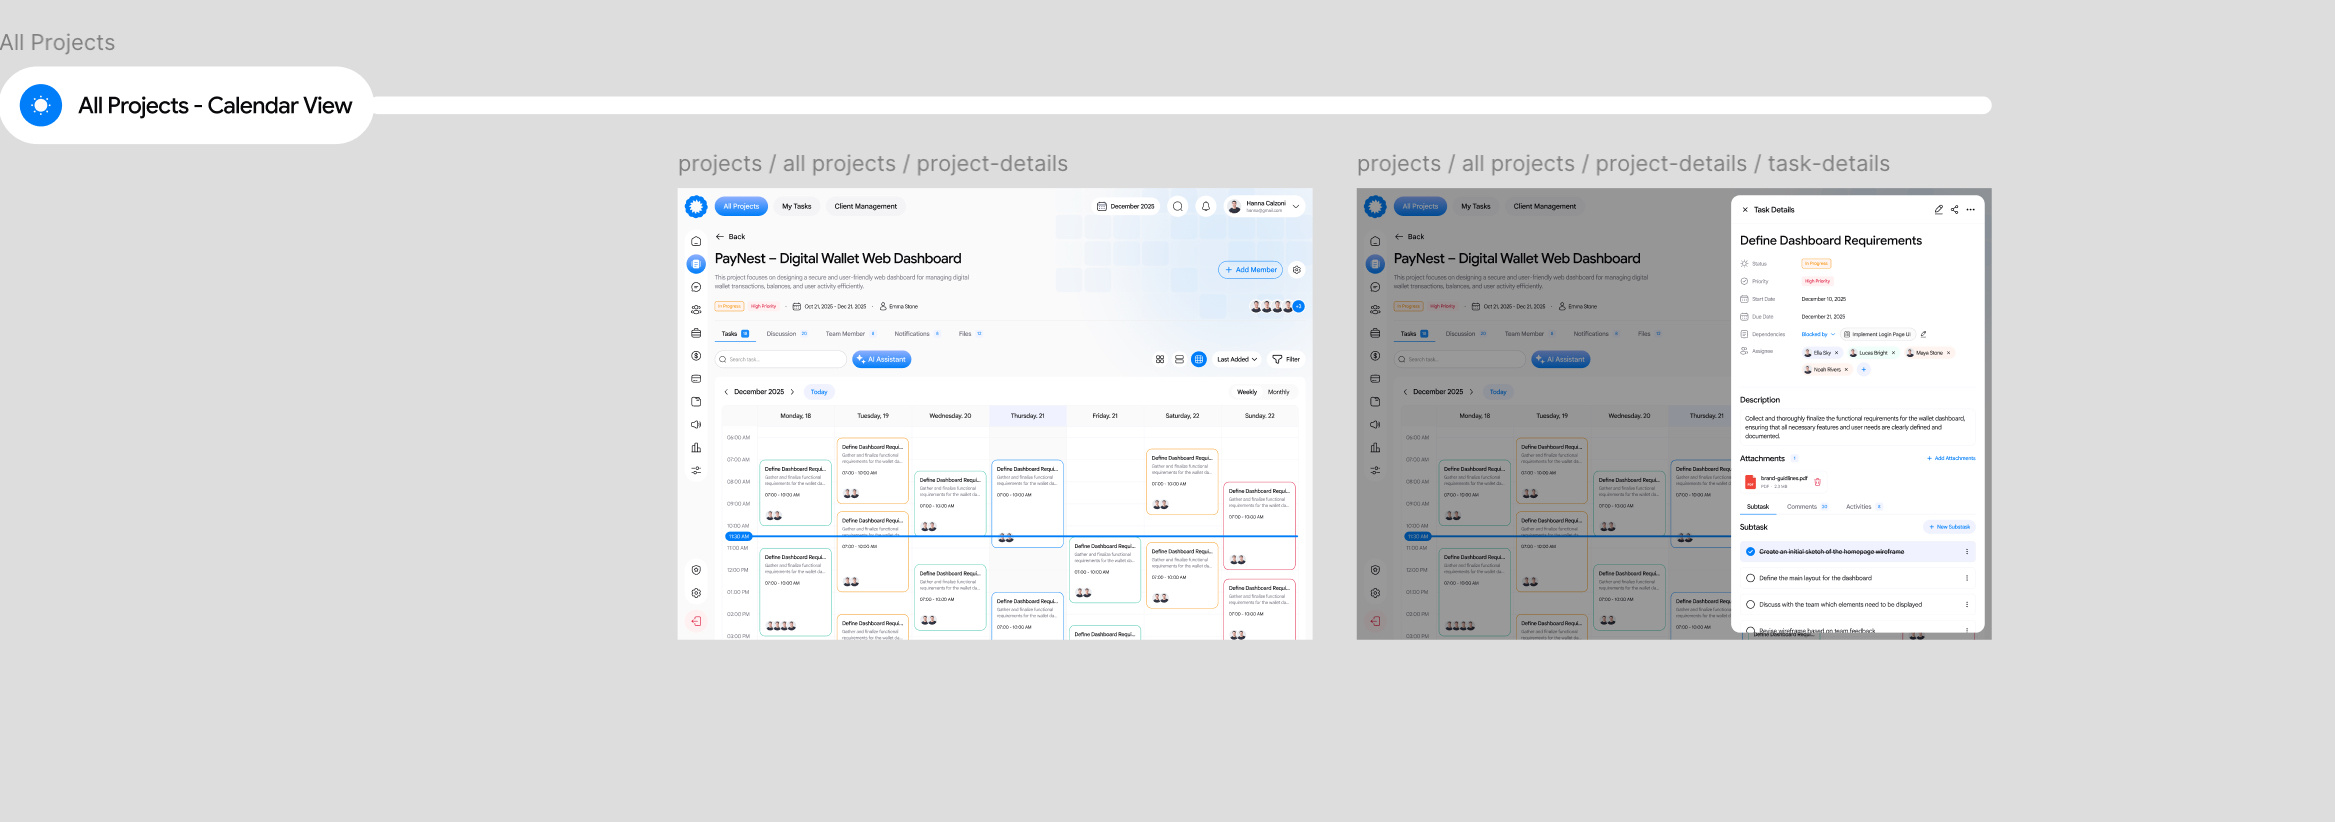This screenshot has width=2335, height=822.
Task: Click the share icon in Task Details
Action: point(1954,210)
